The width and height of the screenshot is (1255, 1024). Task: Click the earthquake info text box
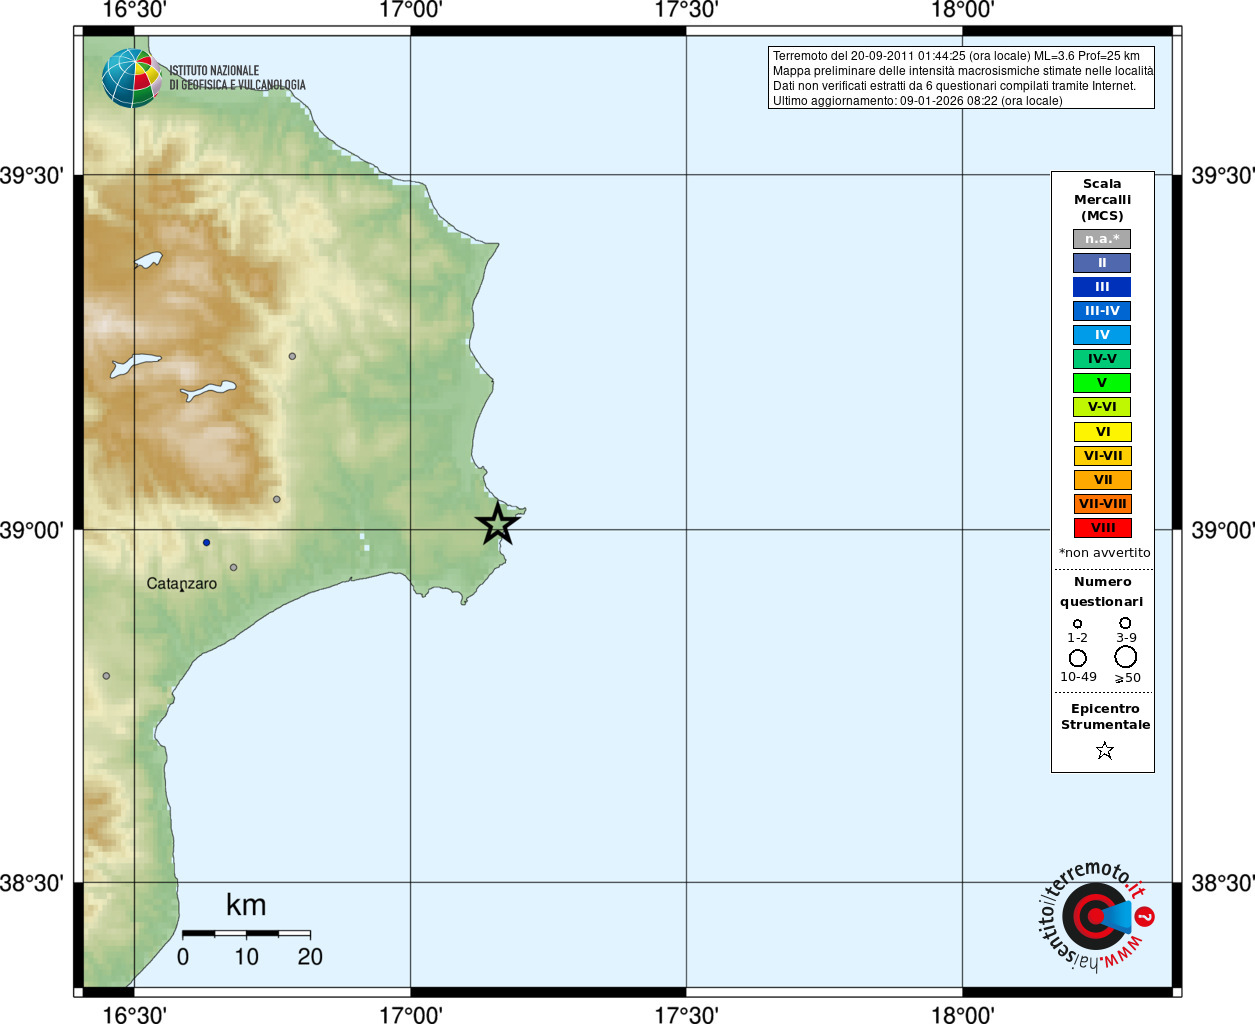961,78
